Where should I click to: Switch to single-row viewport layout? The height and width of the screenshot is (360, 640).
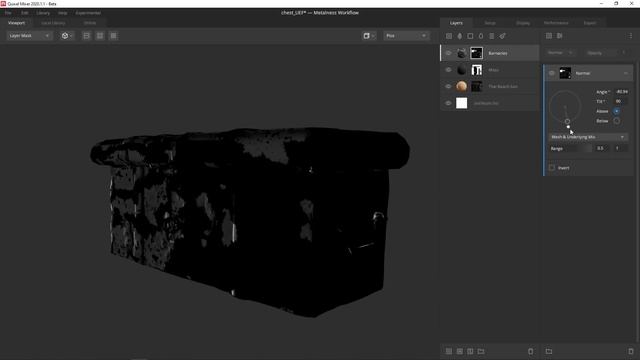87,36
